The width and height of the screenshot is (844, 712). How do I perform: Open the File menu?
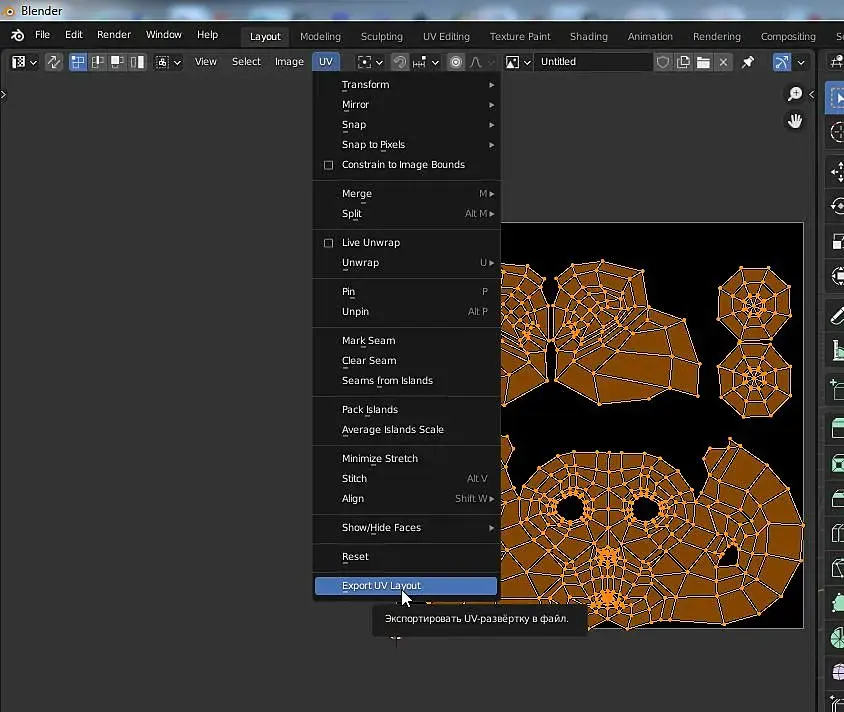tap(42, 35)
